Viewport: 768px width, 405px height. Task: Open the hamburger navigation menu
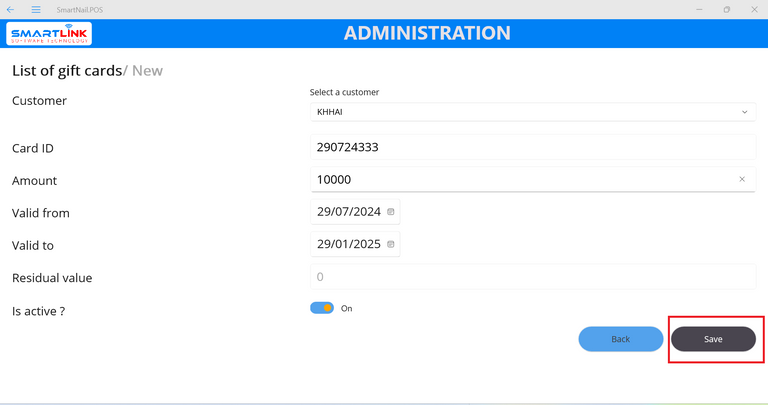pos(36,9)
